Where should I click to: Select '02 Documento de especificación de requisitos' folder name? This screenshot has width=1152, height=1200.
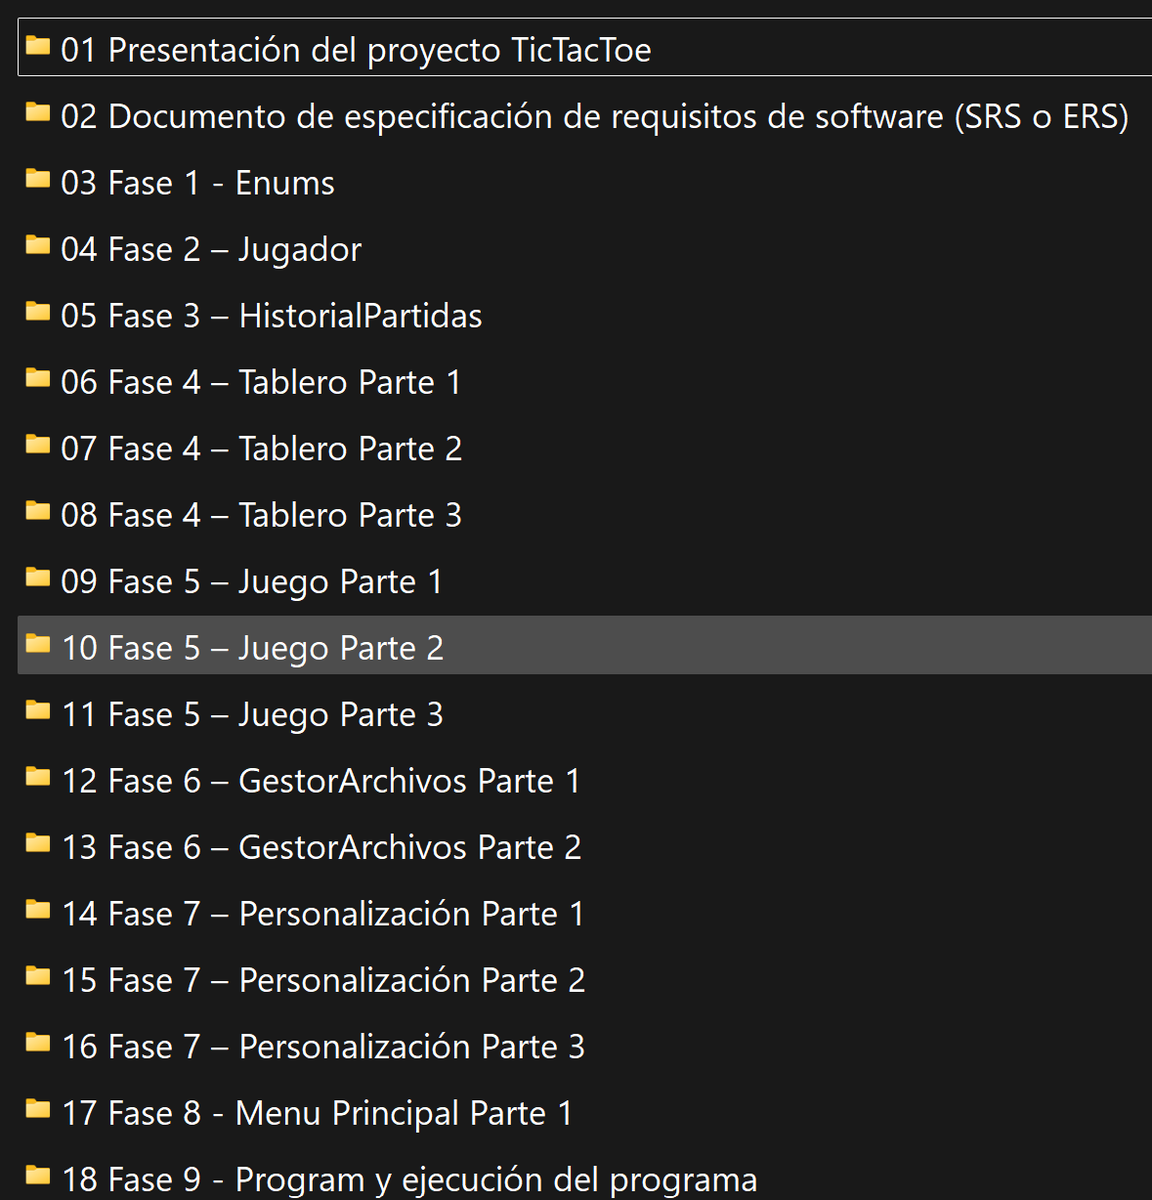[x=595, y=116]
